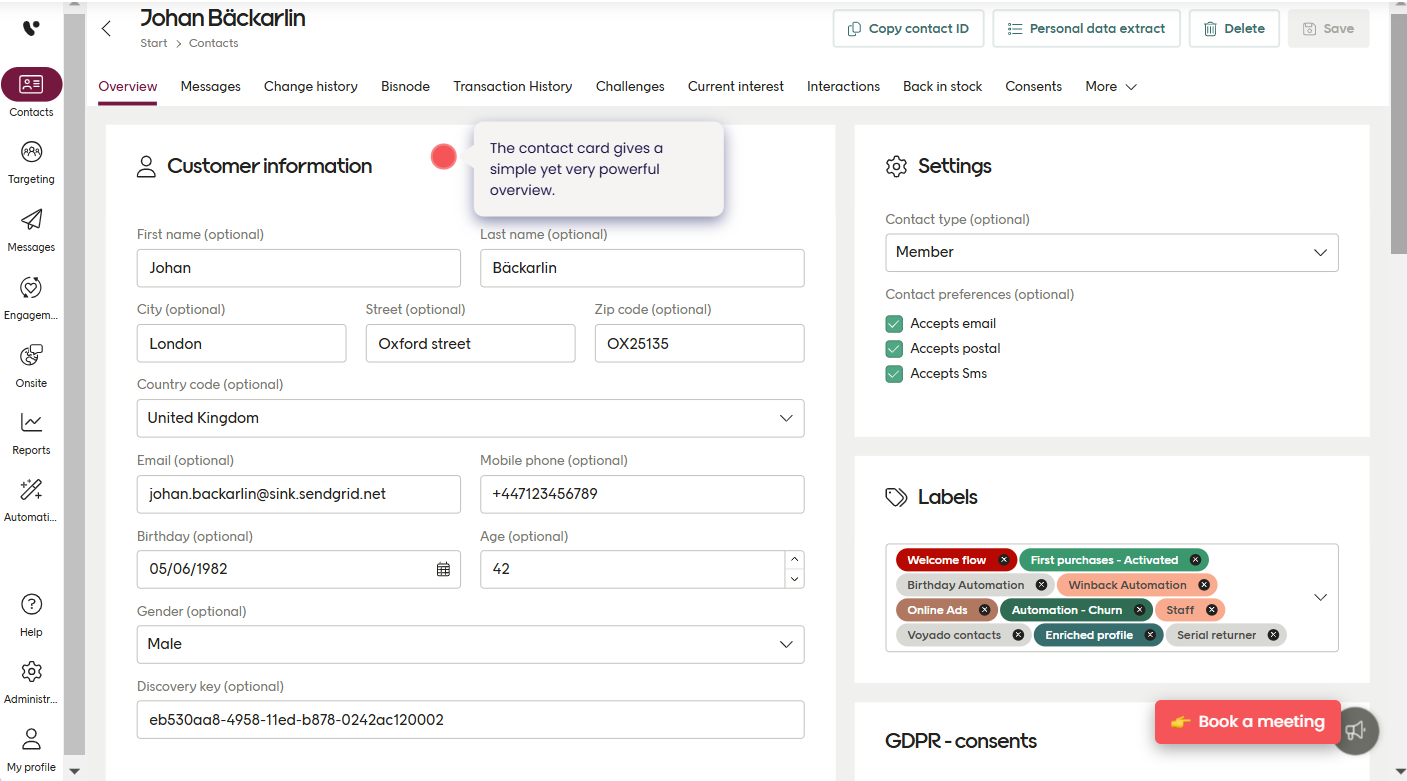The width and height of the screenshot is (1407, 781).
Task: Toggle the Accepts Sms checkbox
Action: tap(893, 373)
